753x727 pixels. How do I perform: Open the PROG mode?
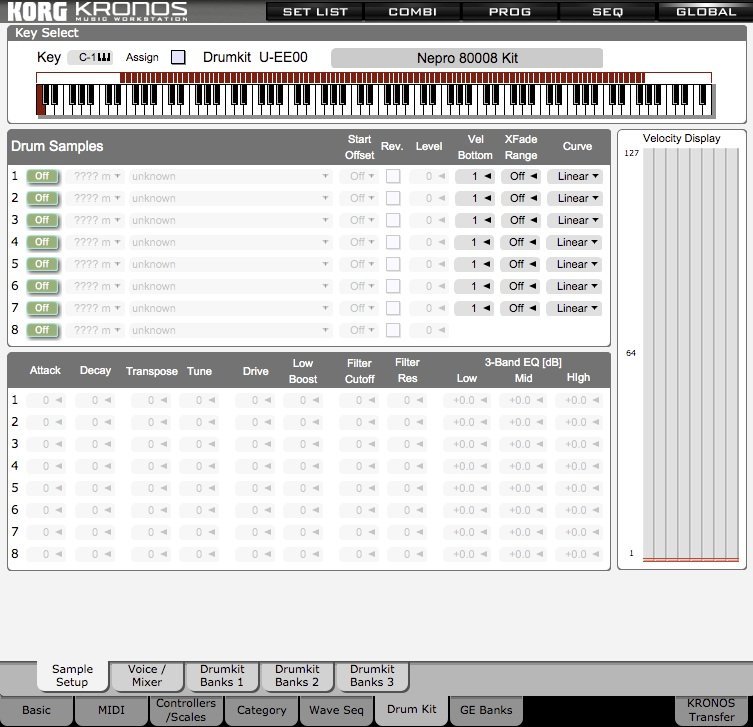[x=510, y=12]
